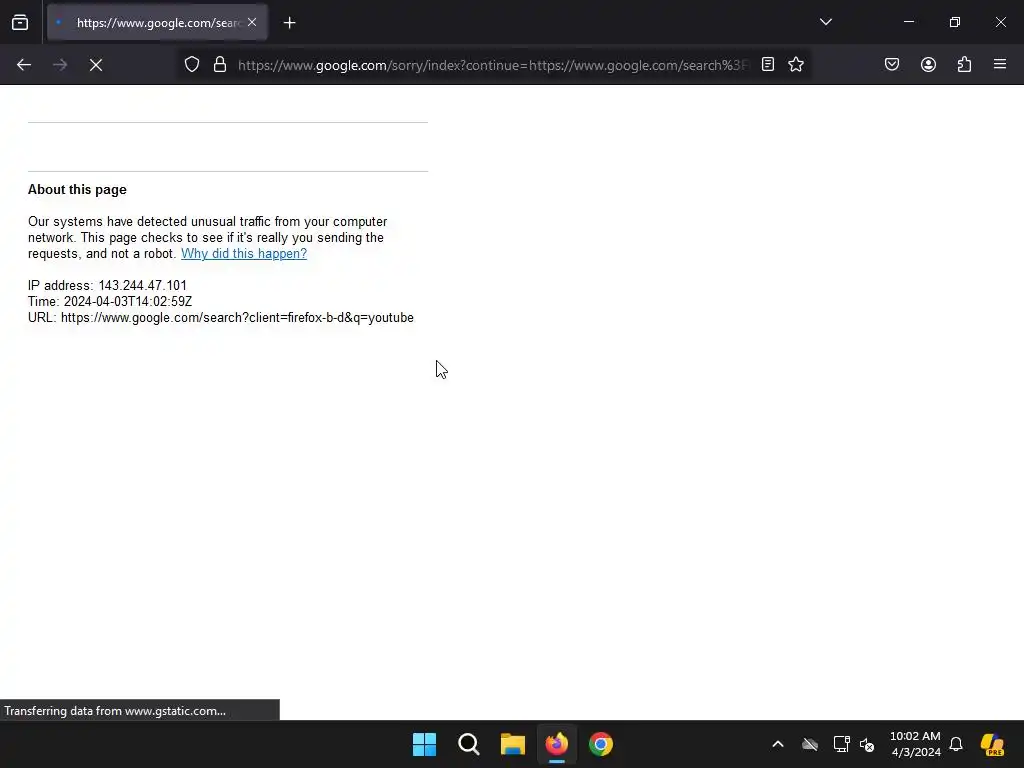Open the extensions puzzle icon
Viewport: 1024px width, 768px height.
965,65
